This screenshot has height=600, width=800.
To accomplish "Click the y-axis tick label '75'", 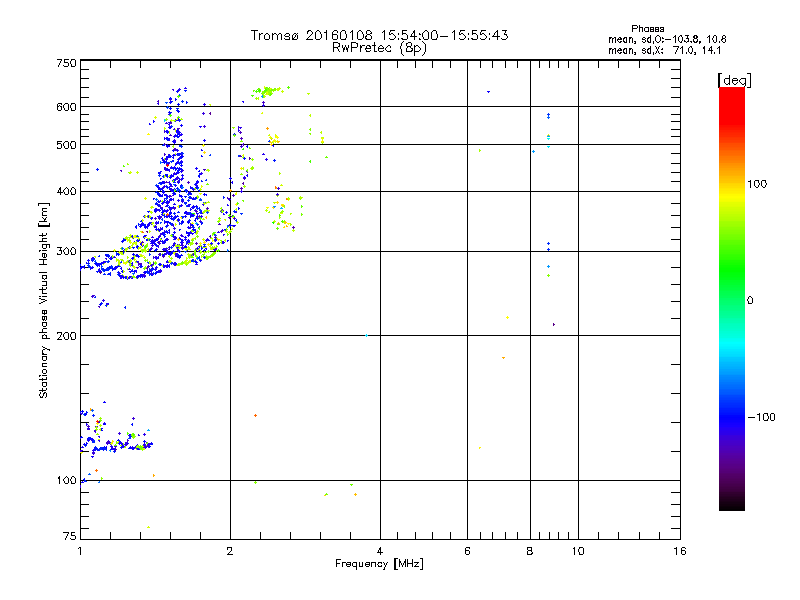I will 70,536.
